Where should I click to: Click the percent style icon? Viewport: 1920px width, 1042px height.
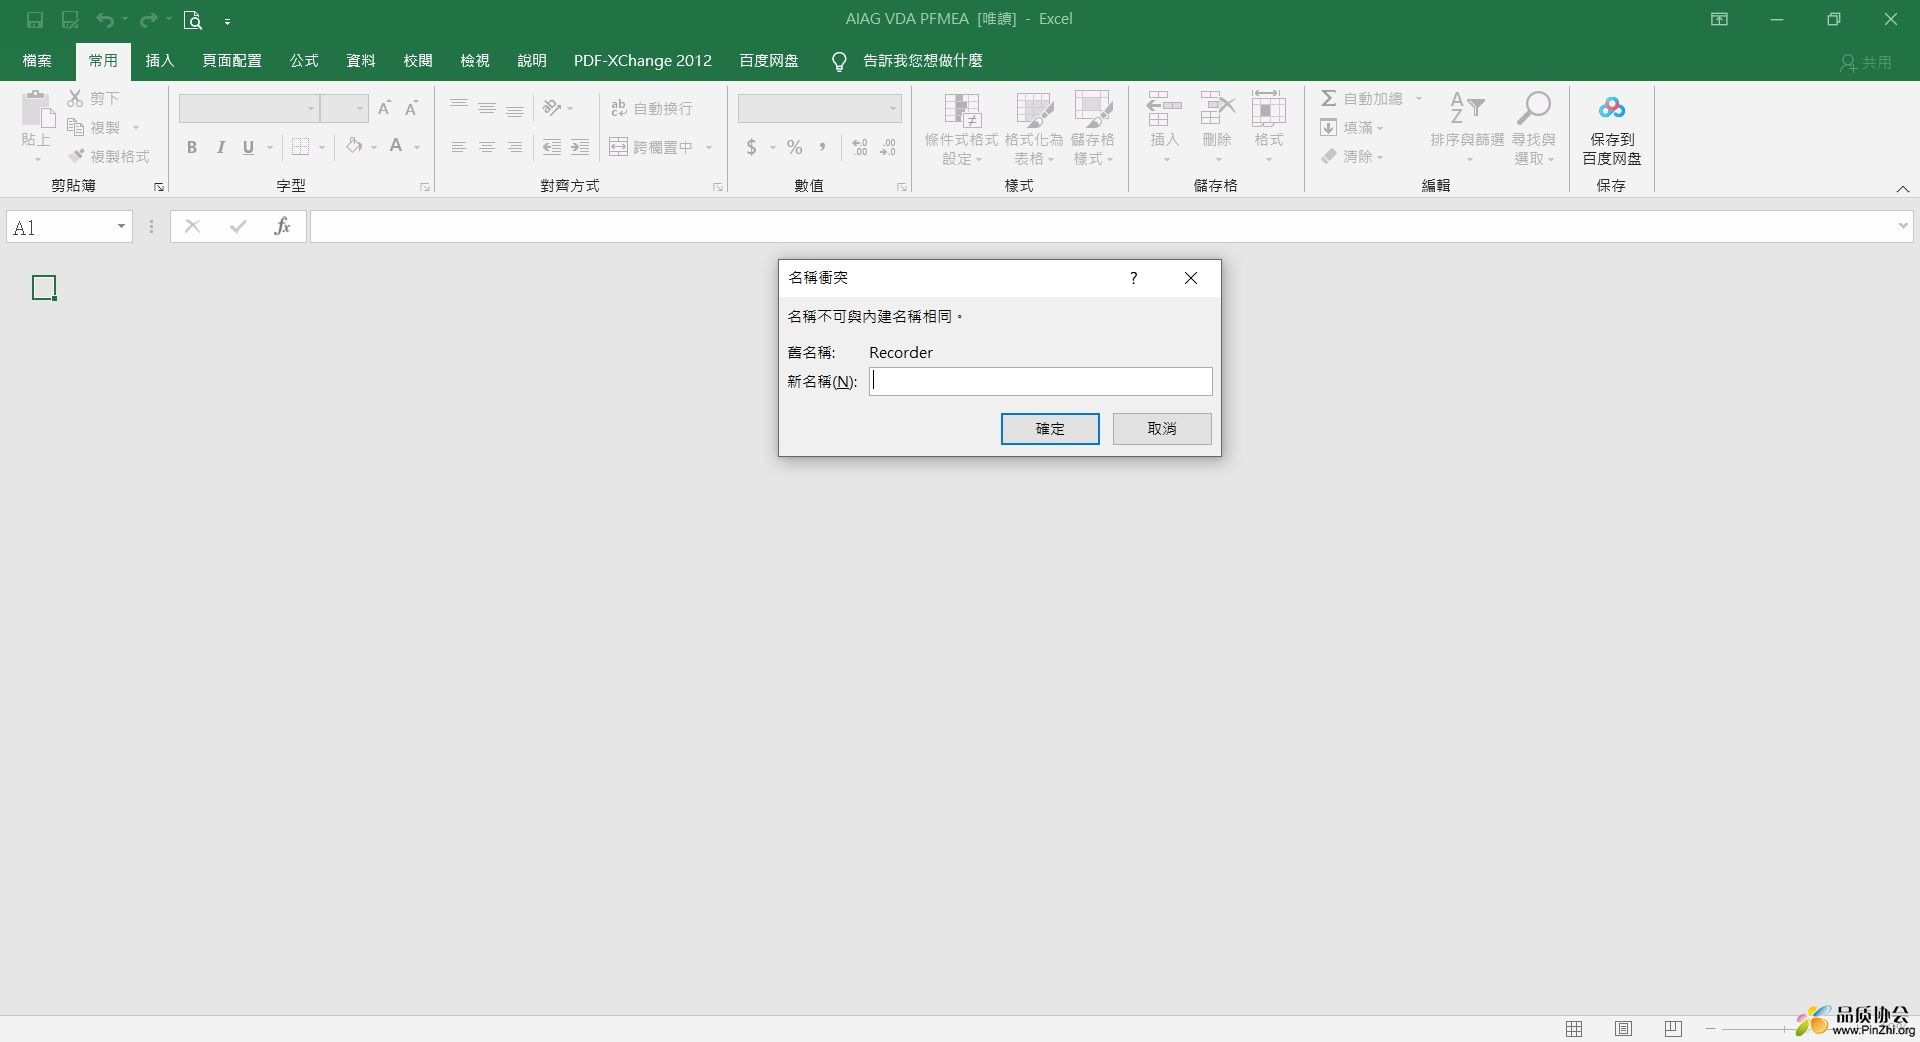tap(795, 147)
